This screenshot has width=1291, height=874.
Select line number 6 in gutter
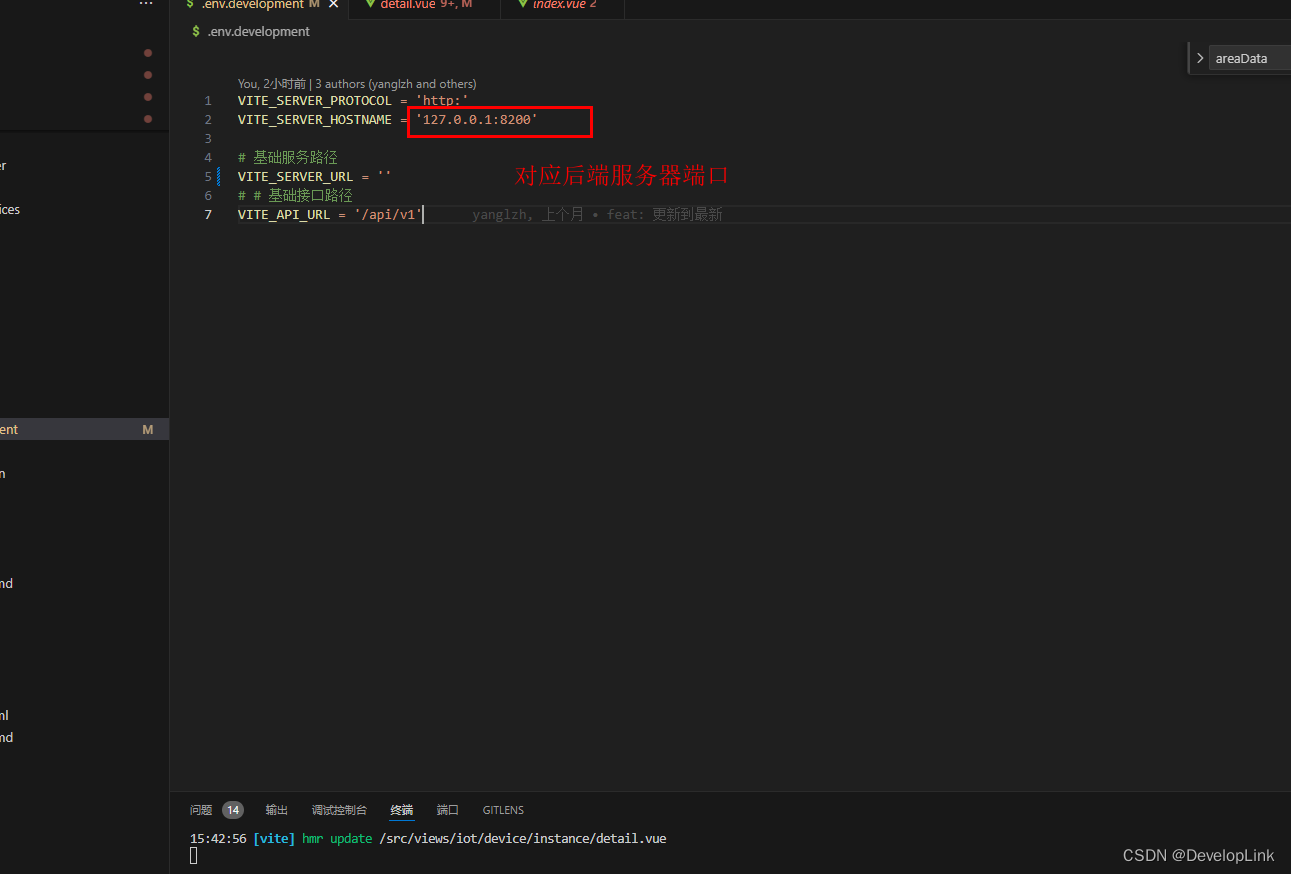click(x=208, y=196)
